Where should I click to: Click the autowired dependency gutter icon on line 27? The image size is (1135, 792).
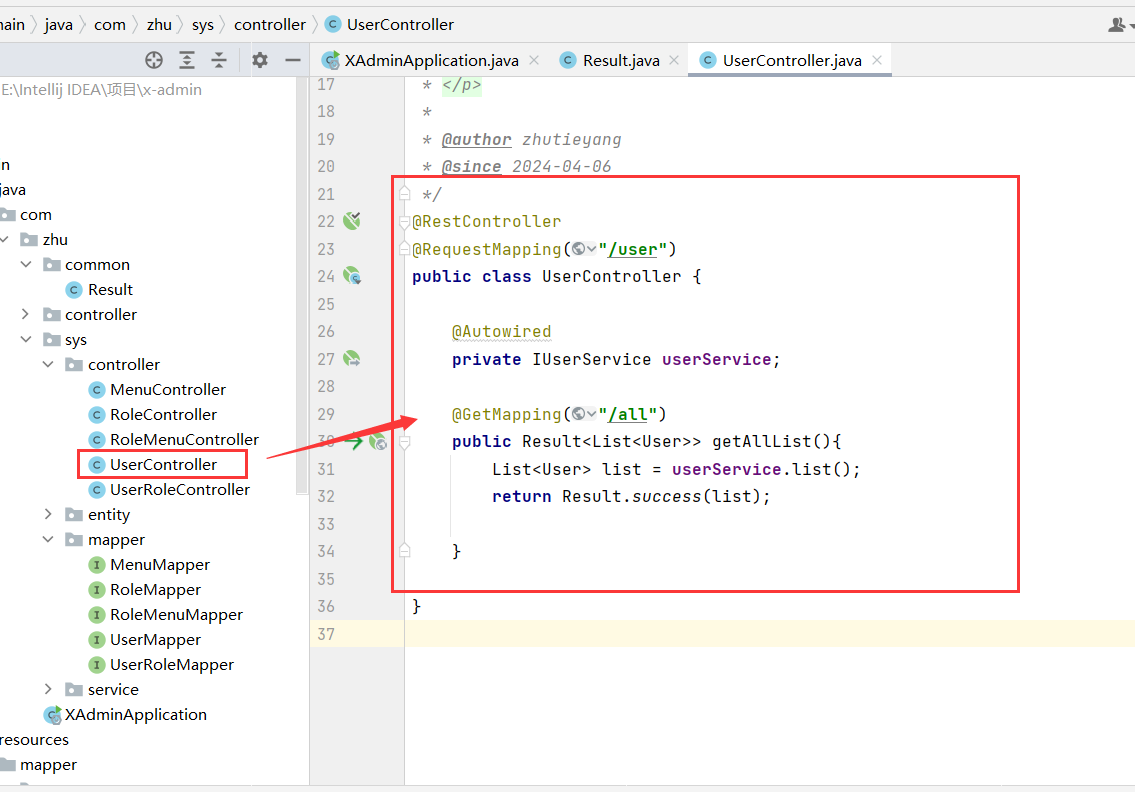[x=352, y=359]
